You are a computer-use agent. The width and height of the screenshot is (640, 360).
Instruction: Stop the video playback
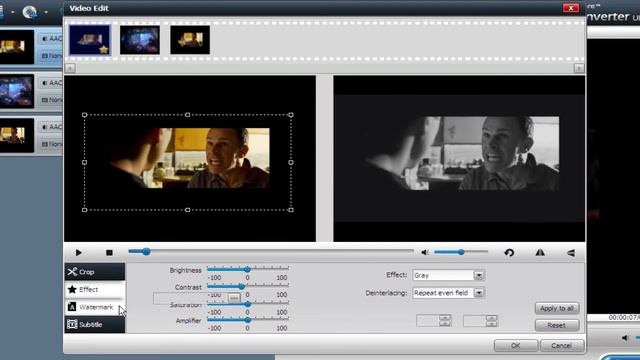[109, 253]
